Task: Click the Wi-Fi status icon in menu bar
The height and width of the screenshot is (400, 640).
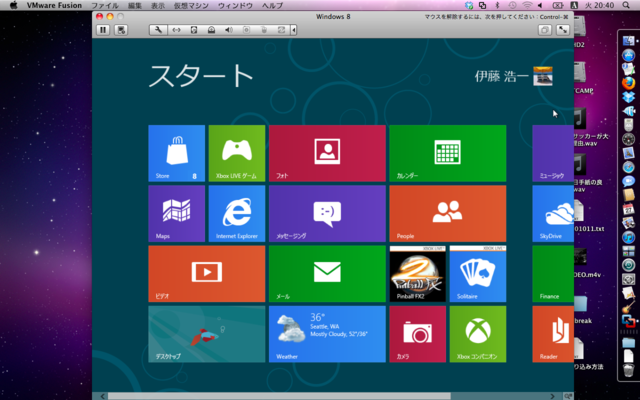Action: tap(527, 5)
